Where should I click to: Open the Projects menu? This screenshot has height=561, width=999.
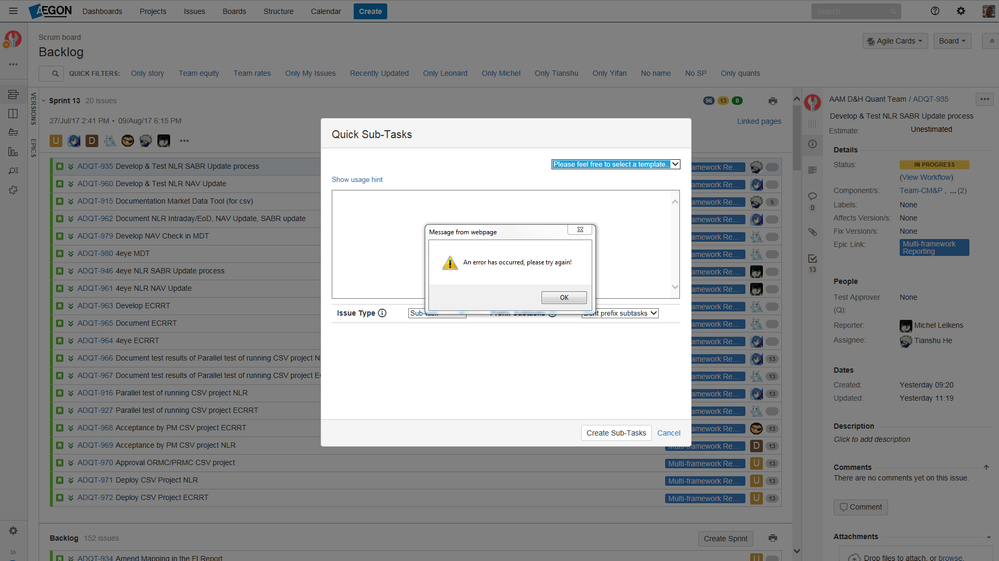click(153, 11)
